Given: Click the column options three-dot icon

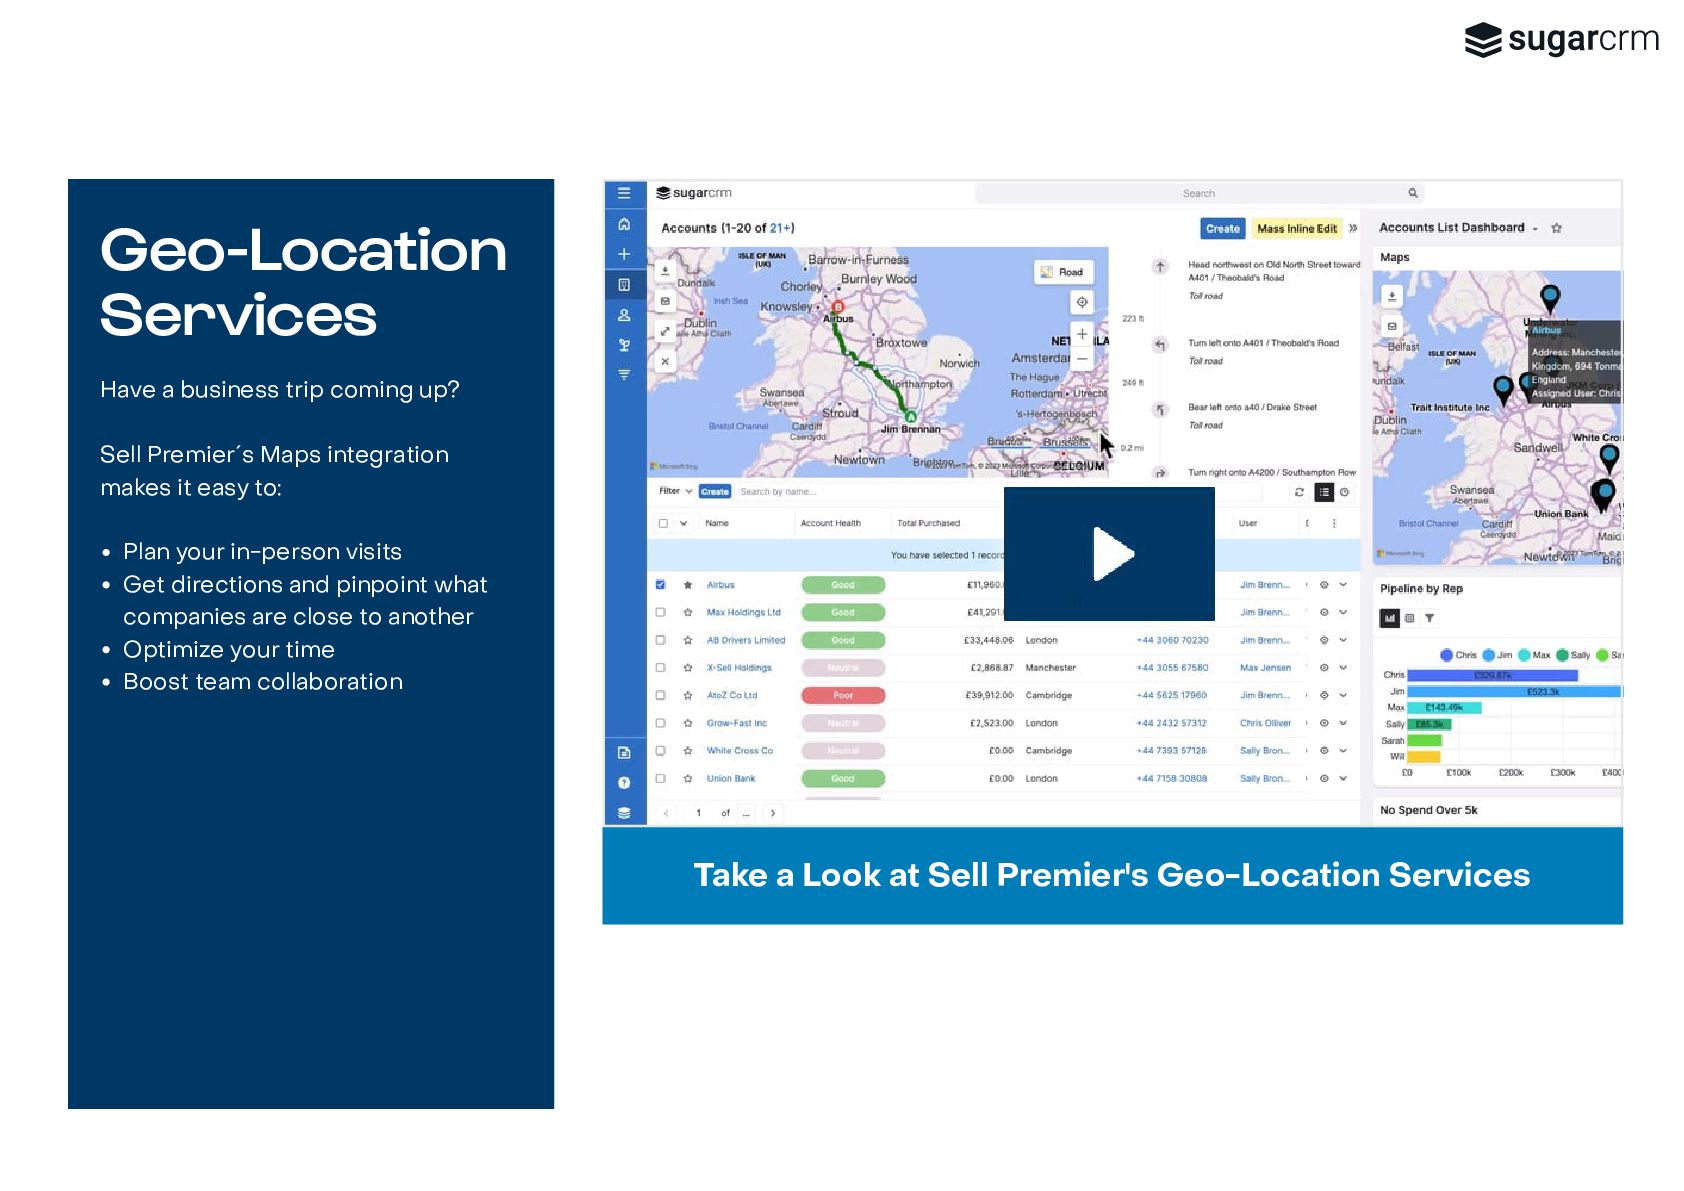Looking at the screenshot, I should [1334, 523].
